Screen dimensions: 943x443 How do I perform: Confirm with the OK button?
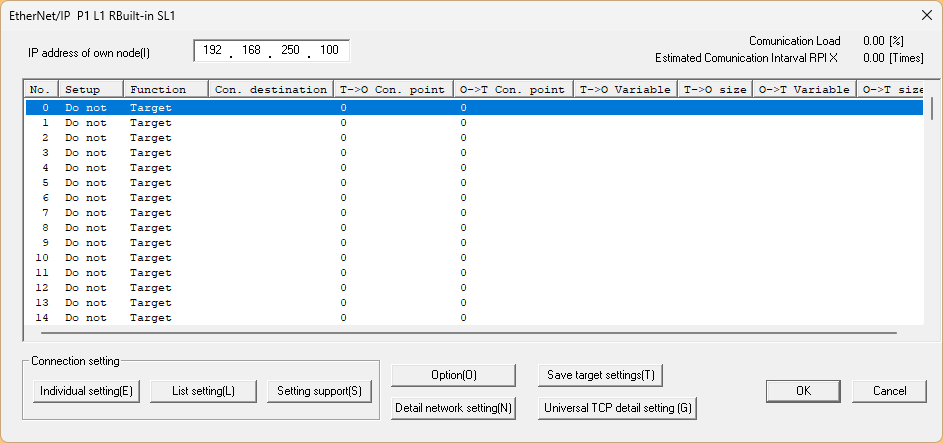coord(803,391)
